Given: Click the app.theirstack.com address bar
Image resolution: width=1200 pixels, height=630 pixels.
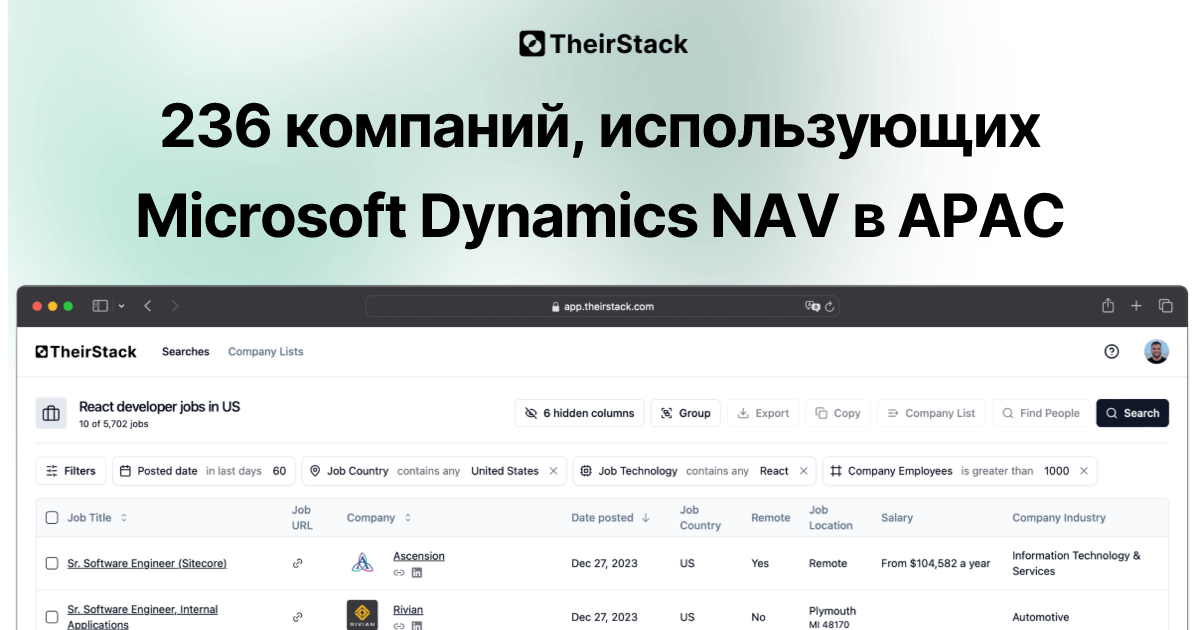Looking at the screenshot, I should click(x=603, y=306).
